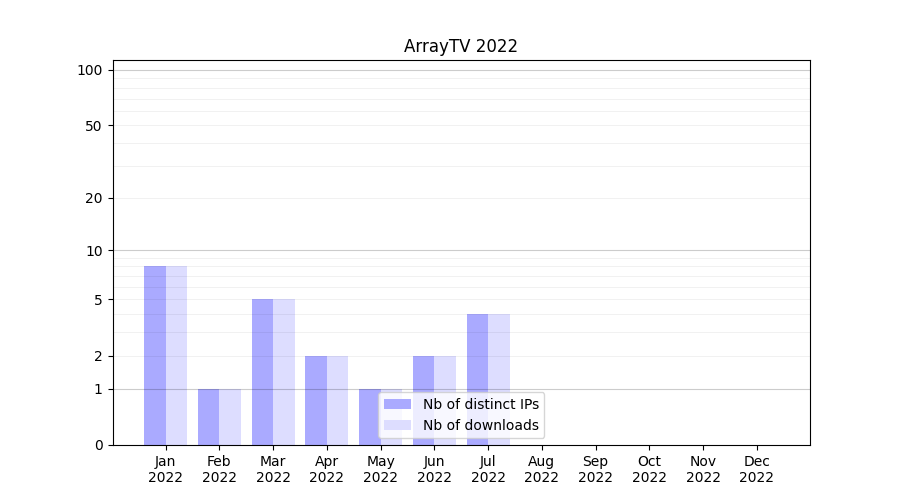
Task: Select the February distinct IPs bar
Action: [208, 416]
